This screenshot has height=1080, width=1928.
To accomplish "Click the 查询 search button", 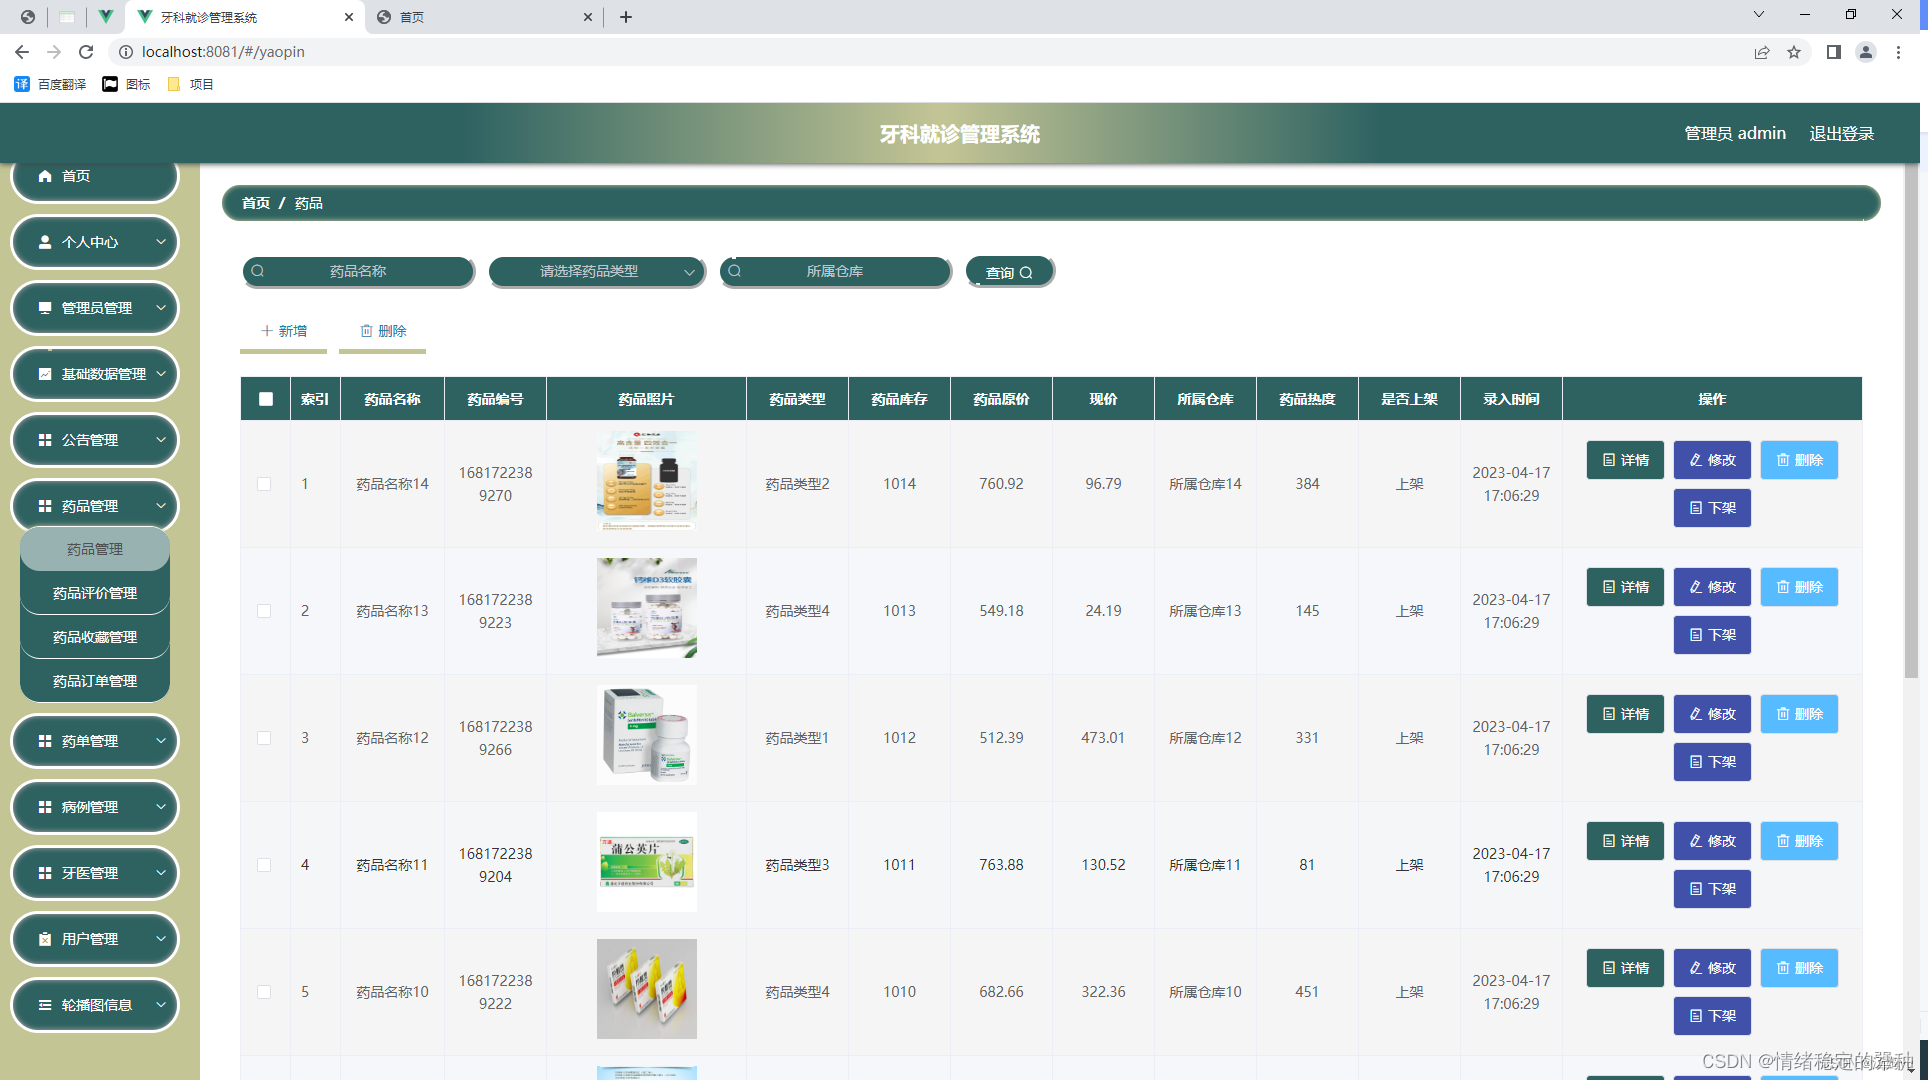I will pyautogui.click(x=1010, y=272).
